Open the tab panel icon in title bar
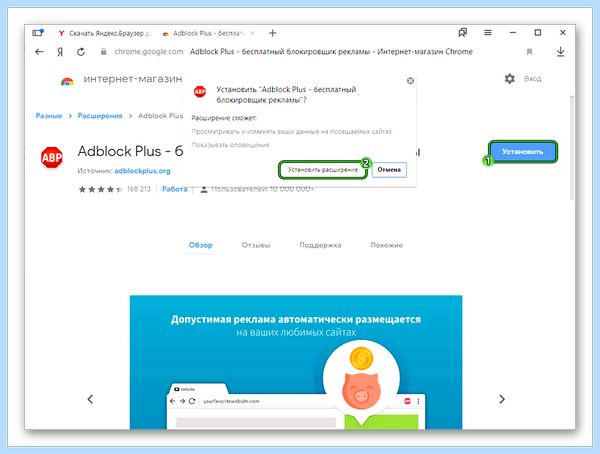600x454 pixels. point(38,33)
